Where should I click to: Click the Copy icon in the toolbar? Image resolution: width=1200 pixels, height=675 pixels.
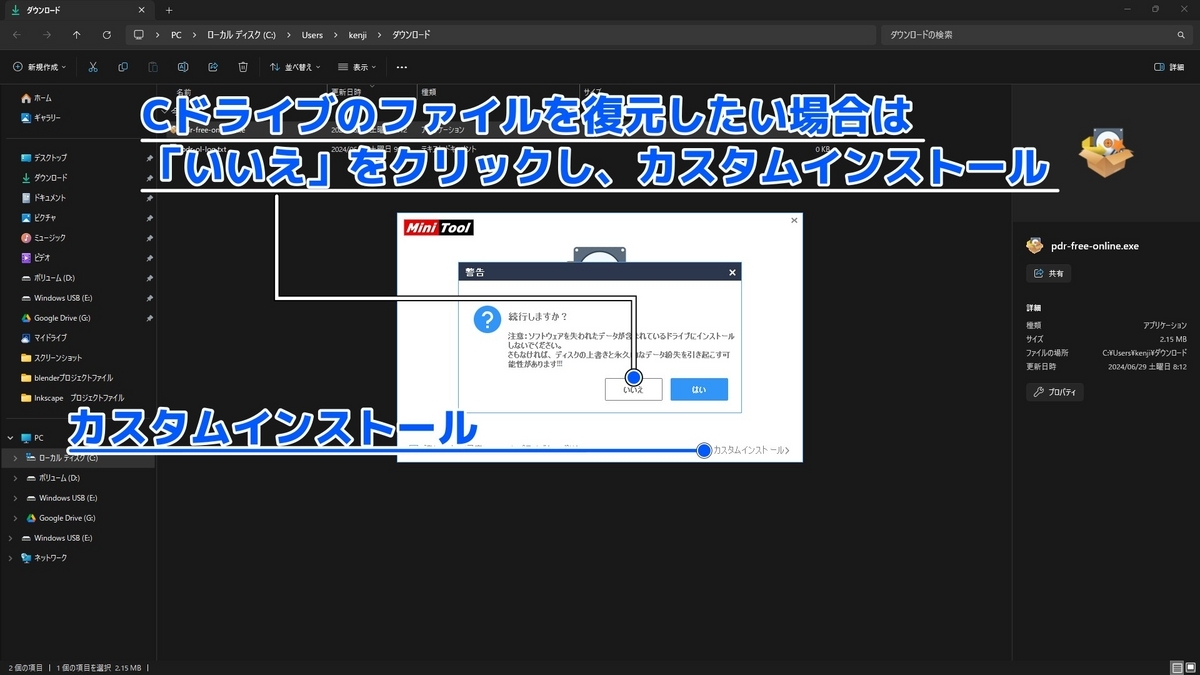(x=122, y=67)
